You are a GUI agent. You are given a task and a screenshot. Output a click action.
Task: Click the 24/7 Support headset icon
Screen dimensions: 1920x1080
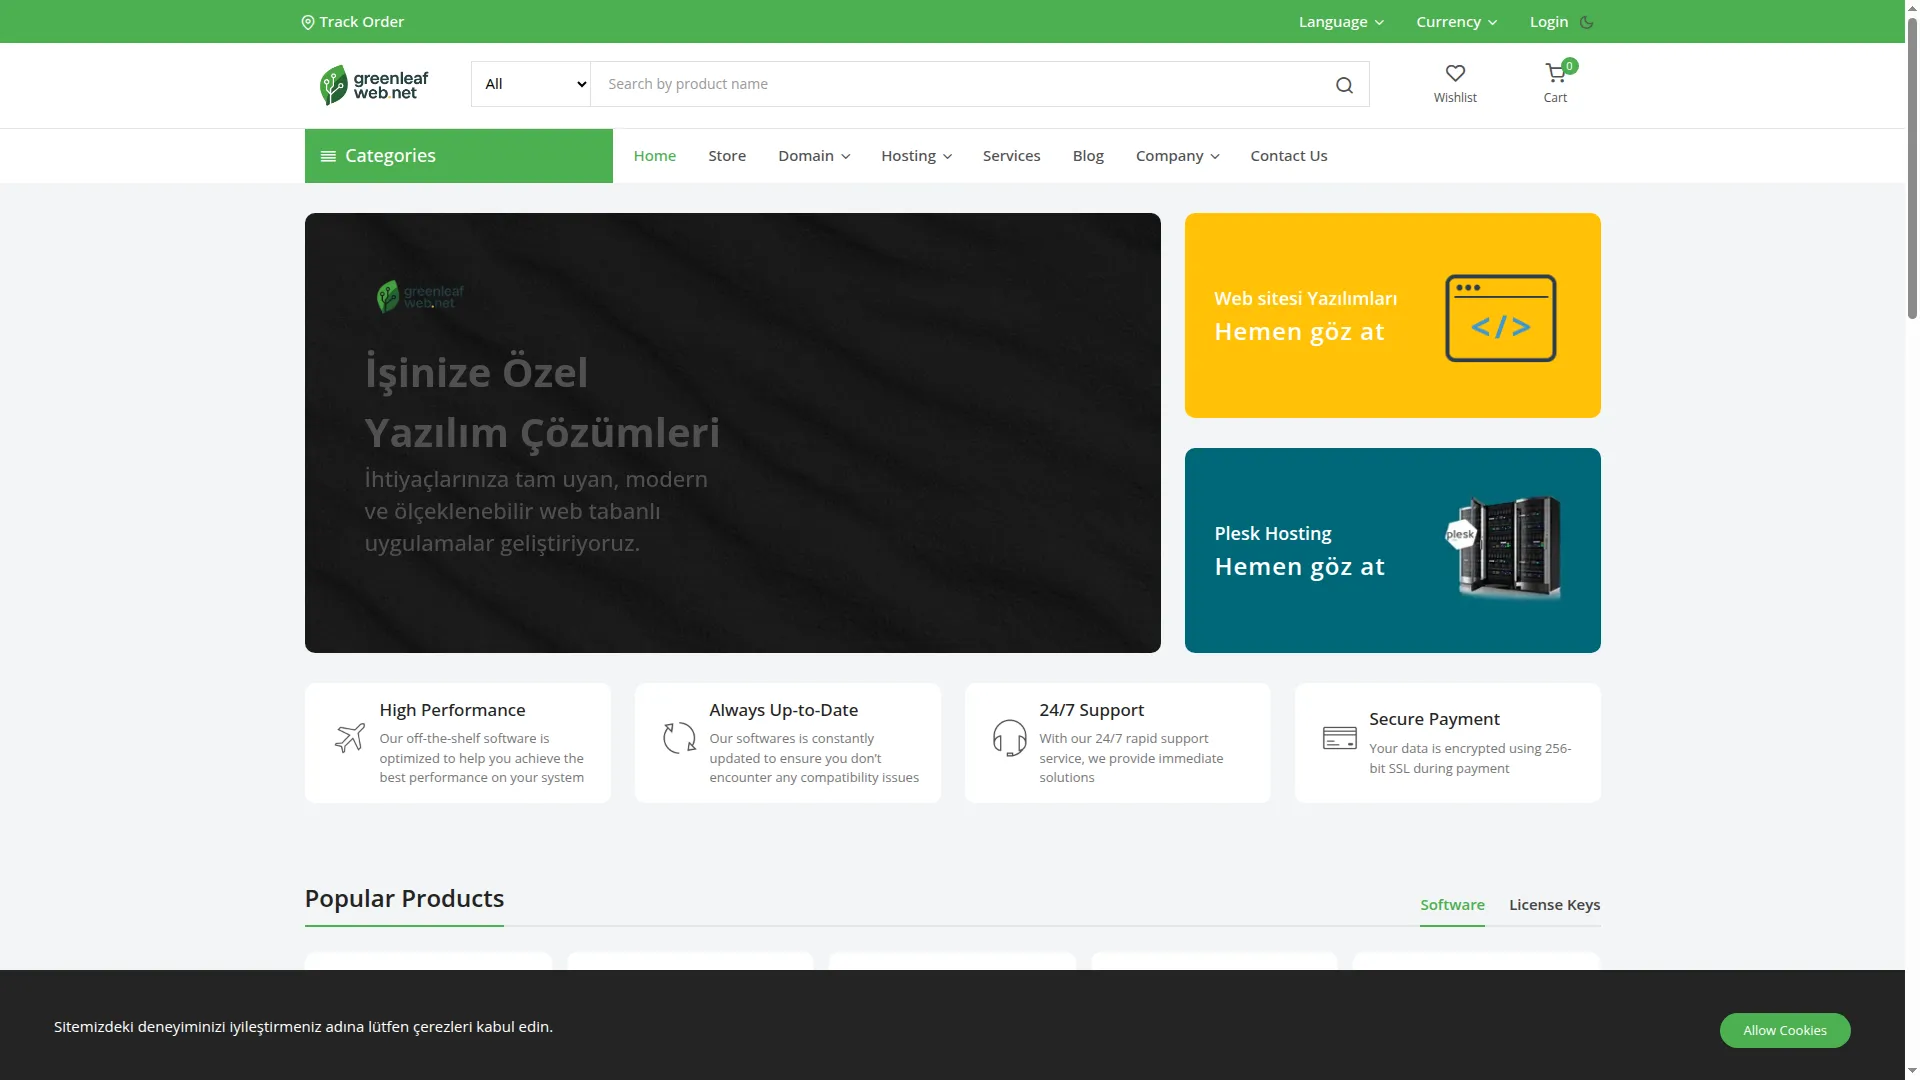click(1009, 738)
